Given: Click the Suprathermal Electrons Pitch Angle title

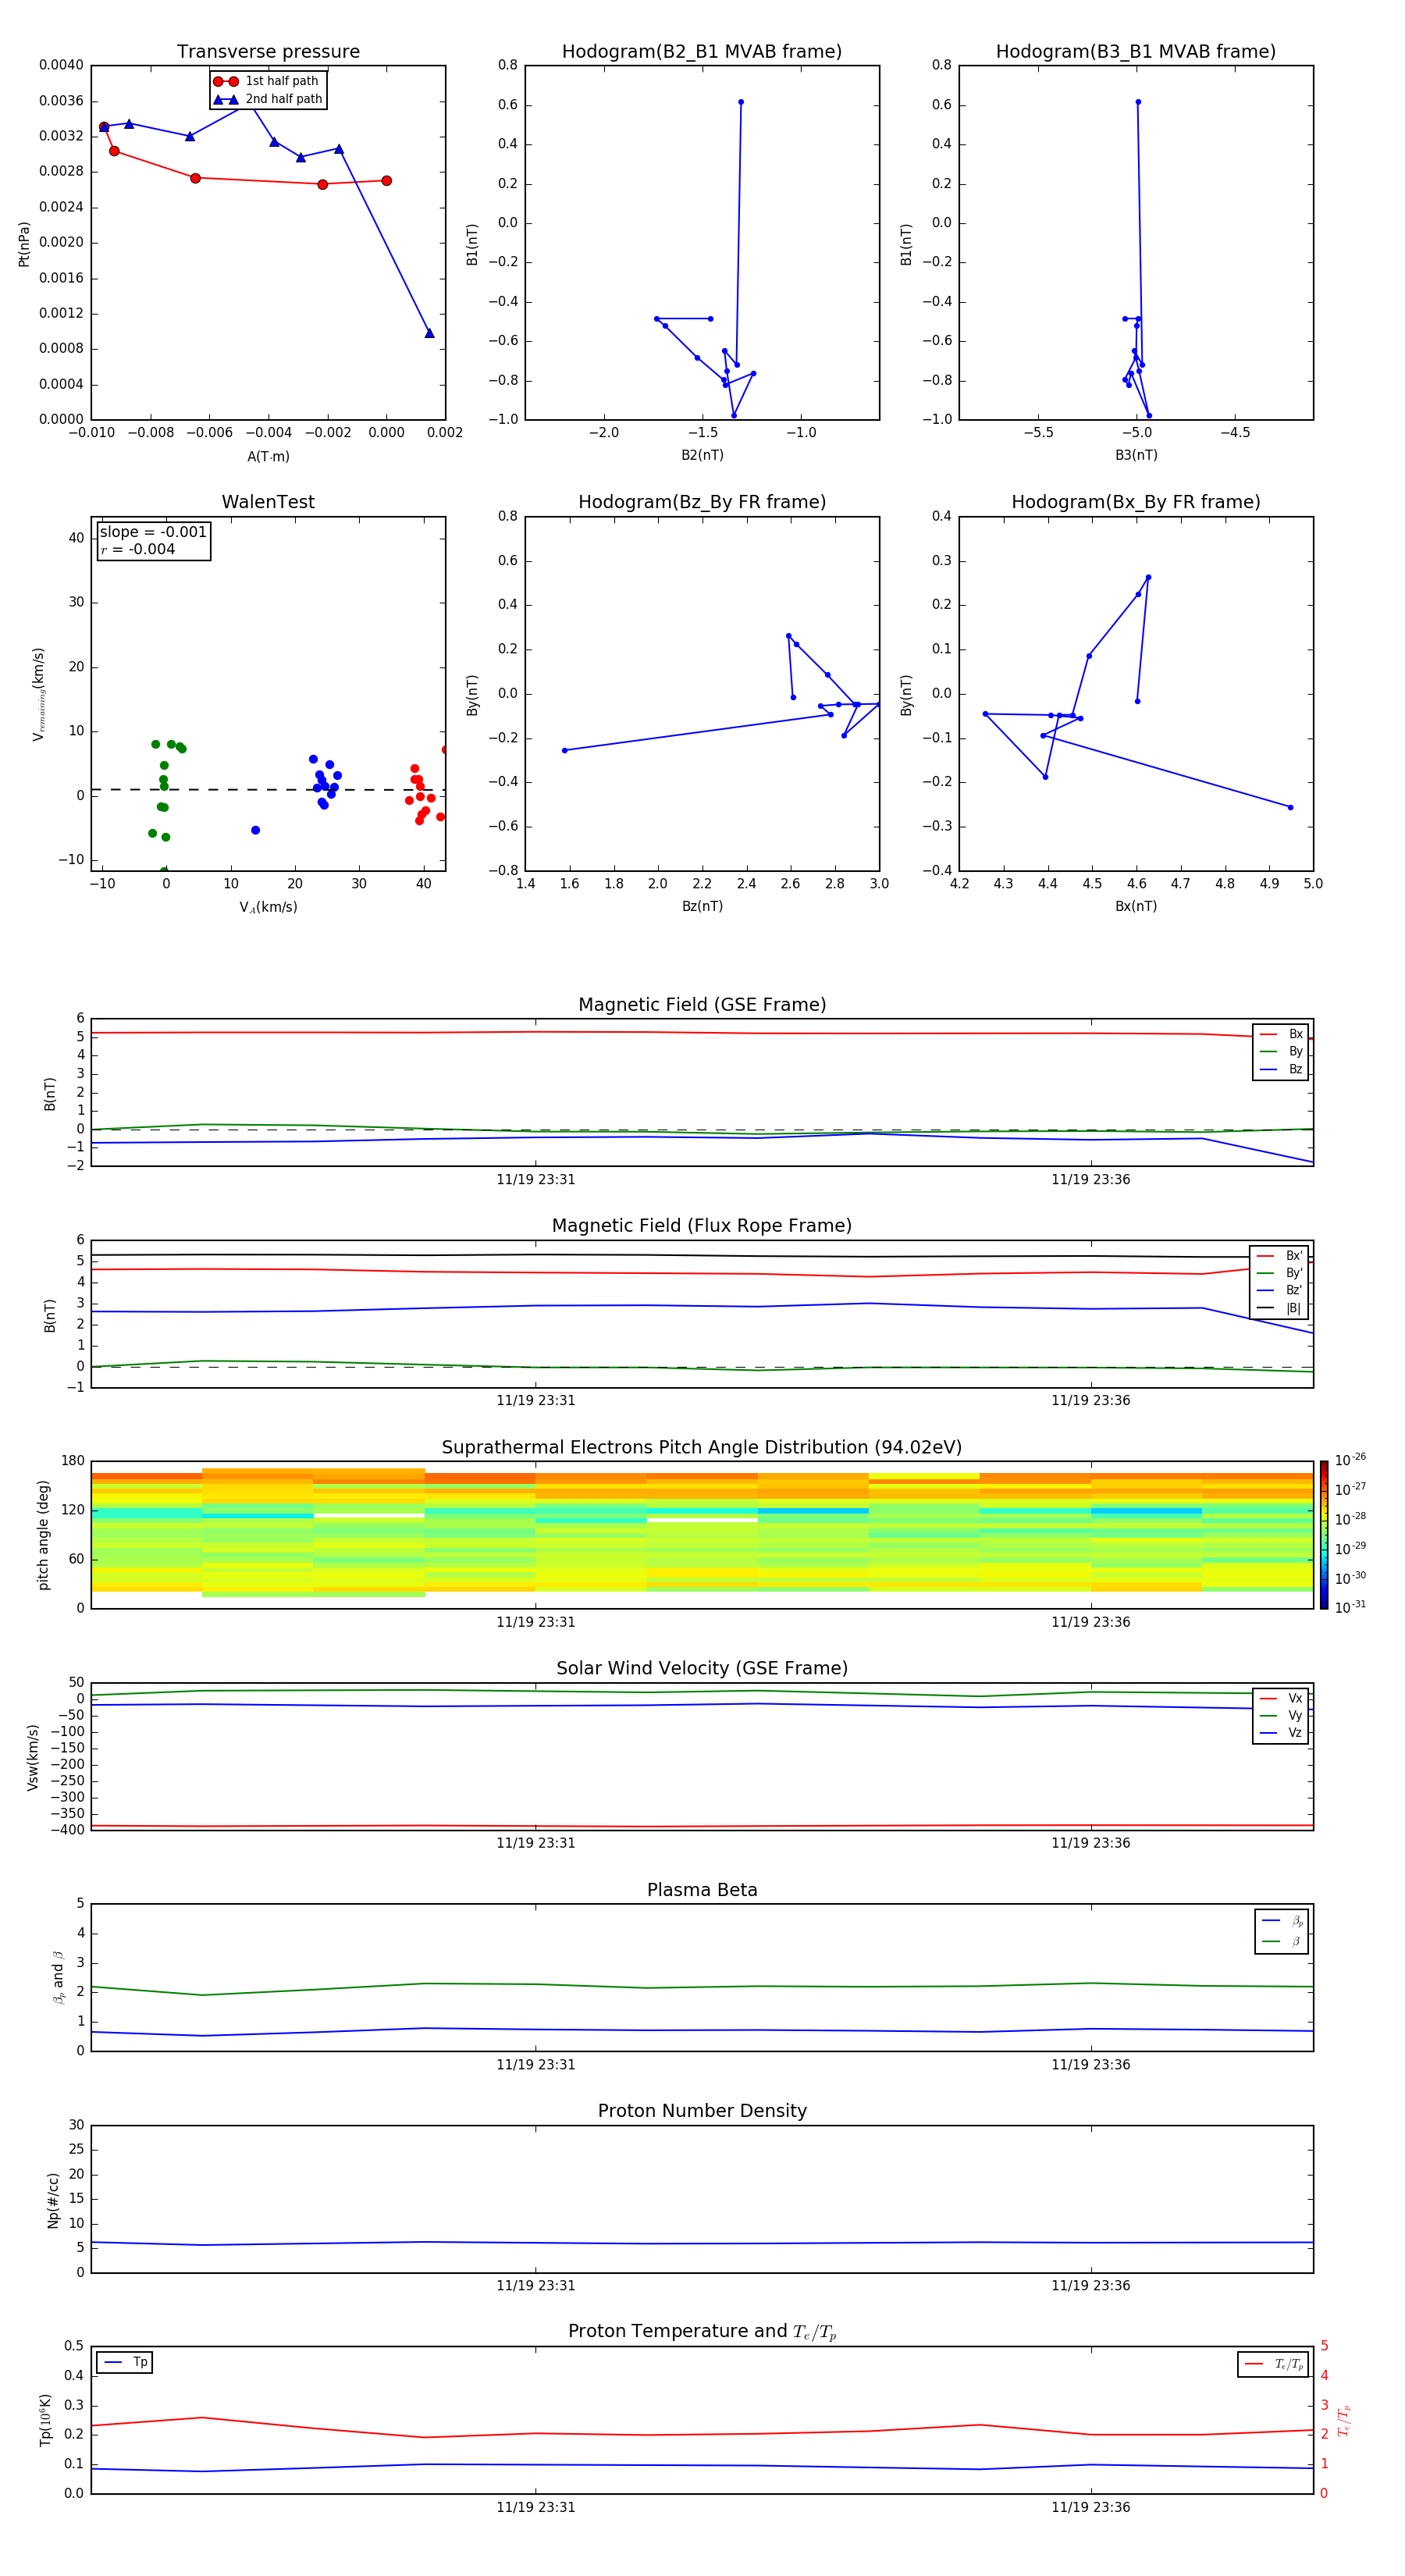Looking at the screenshot, I should point(702,1447).
